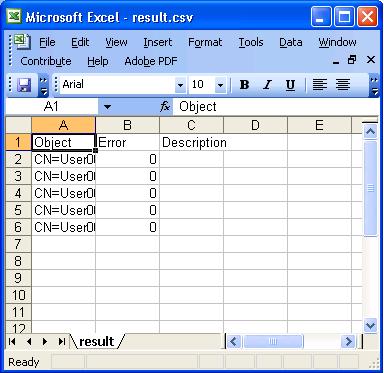Click the fx insert function icon
384x373 pixels.
[165, 107]
